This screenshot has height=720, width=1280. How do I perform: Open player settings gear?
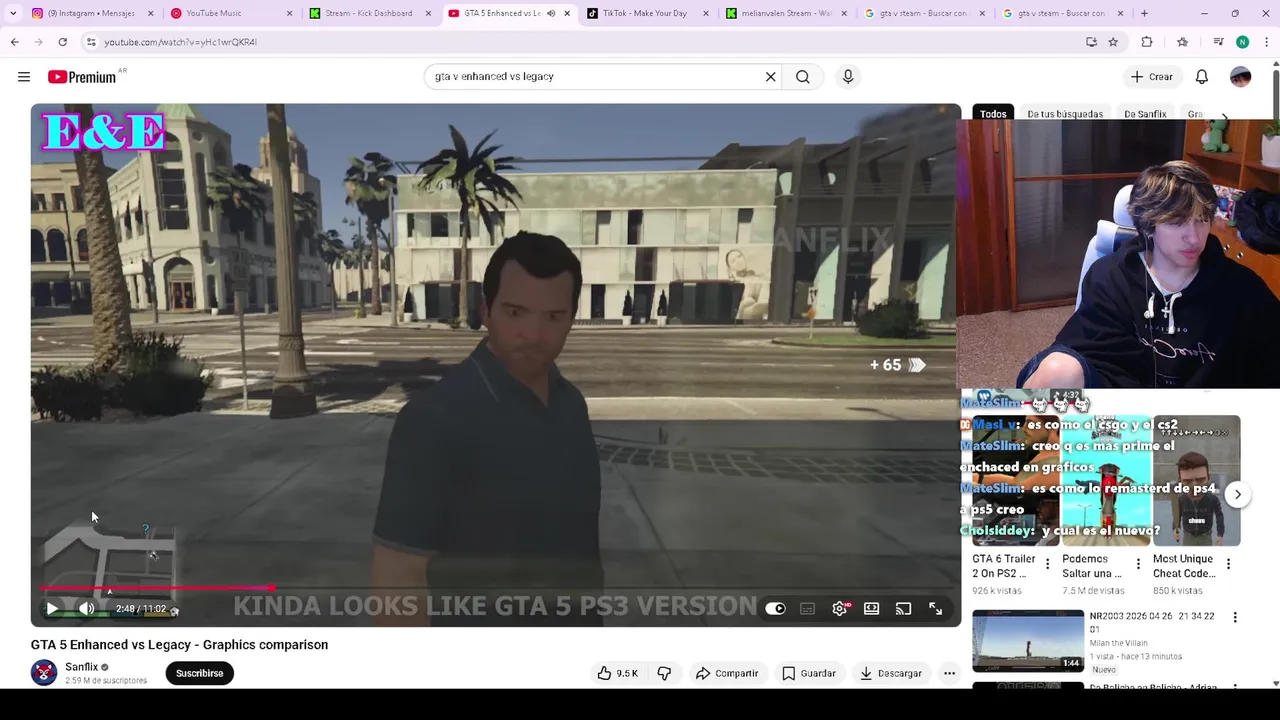point(840,608)
